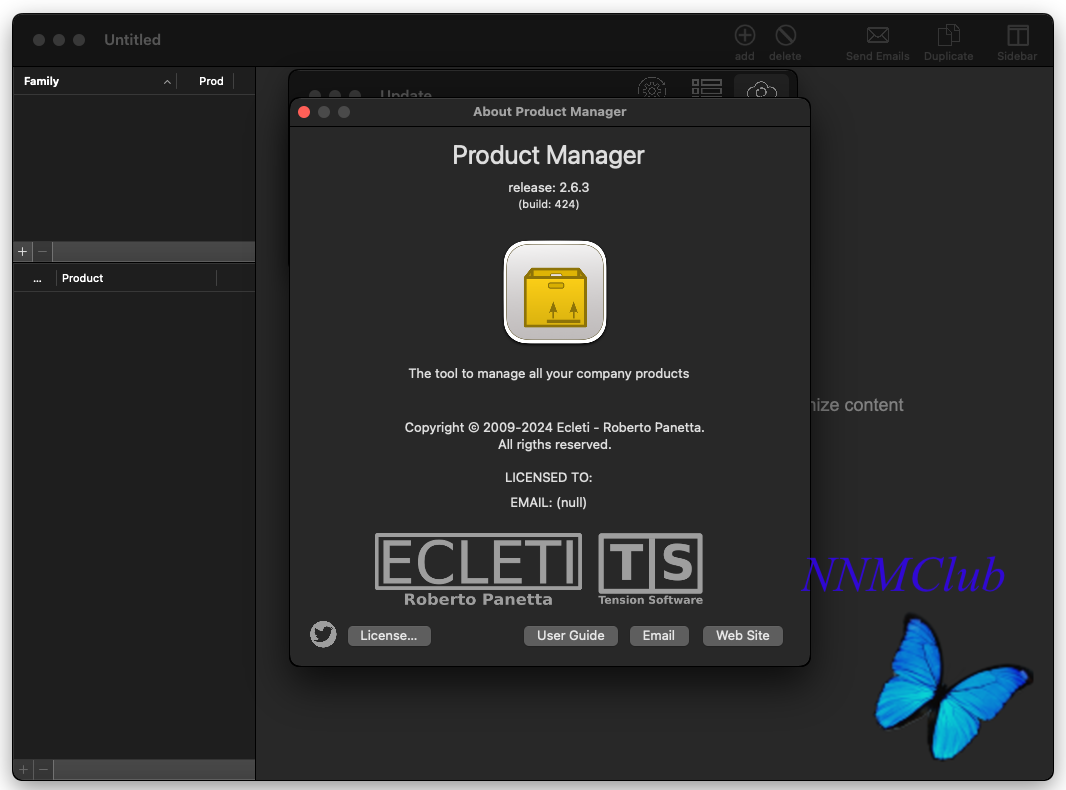Click the delete toolbar icon

(785, 35)
